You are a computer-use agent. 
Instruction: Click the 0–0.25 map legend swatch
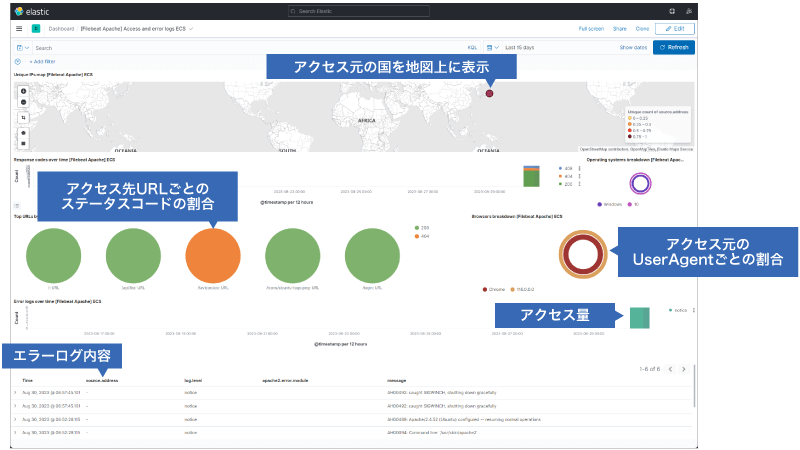point(630,118)
